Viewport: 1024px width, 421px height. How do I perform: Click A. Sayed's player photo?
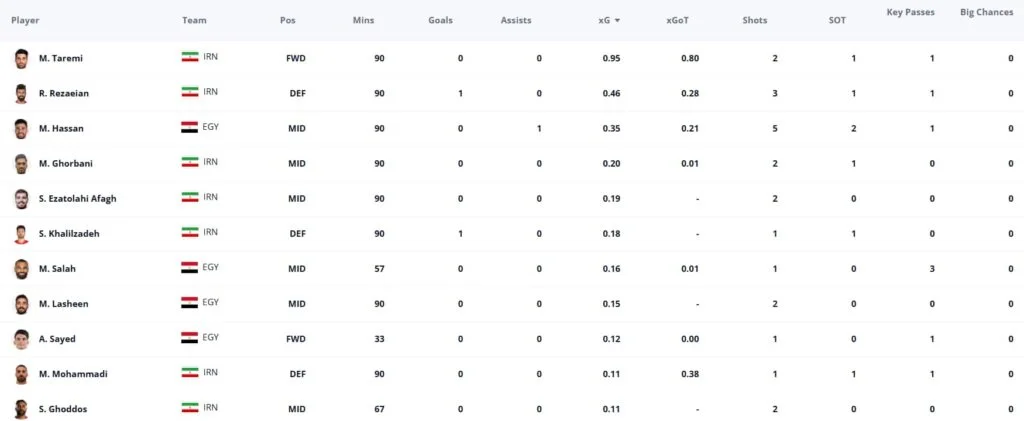tap(22, 339)
